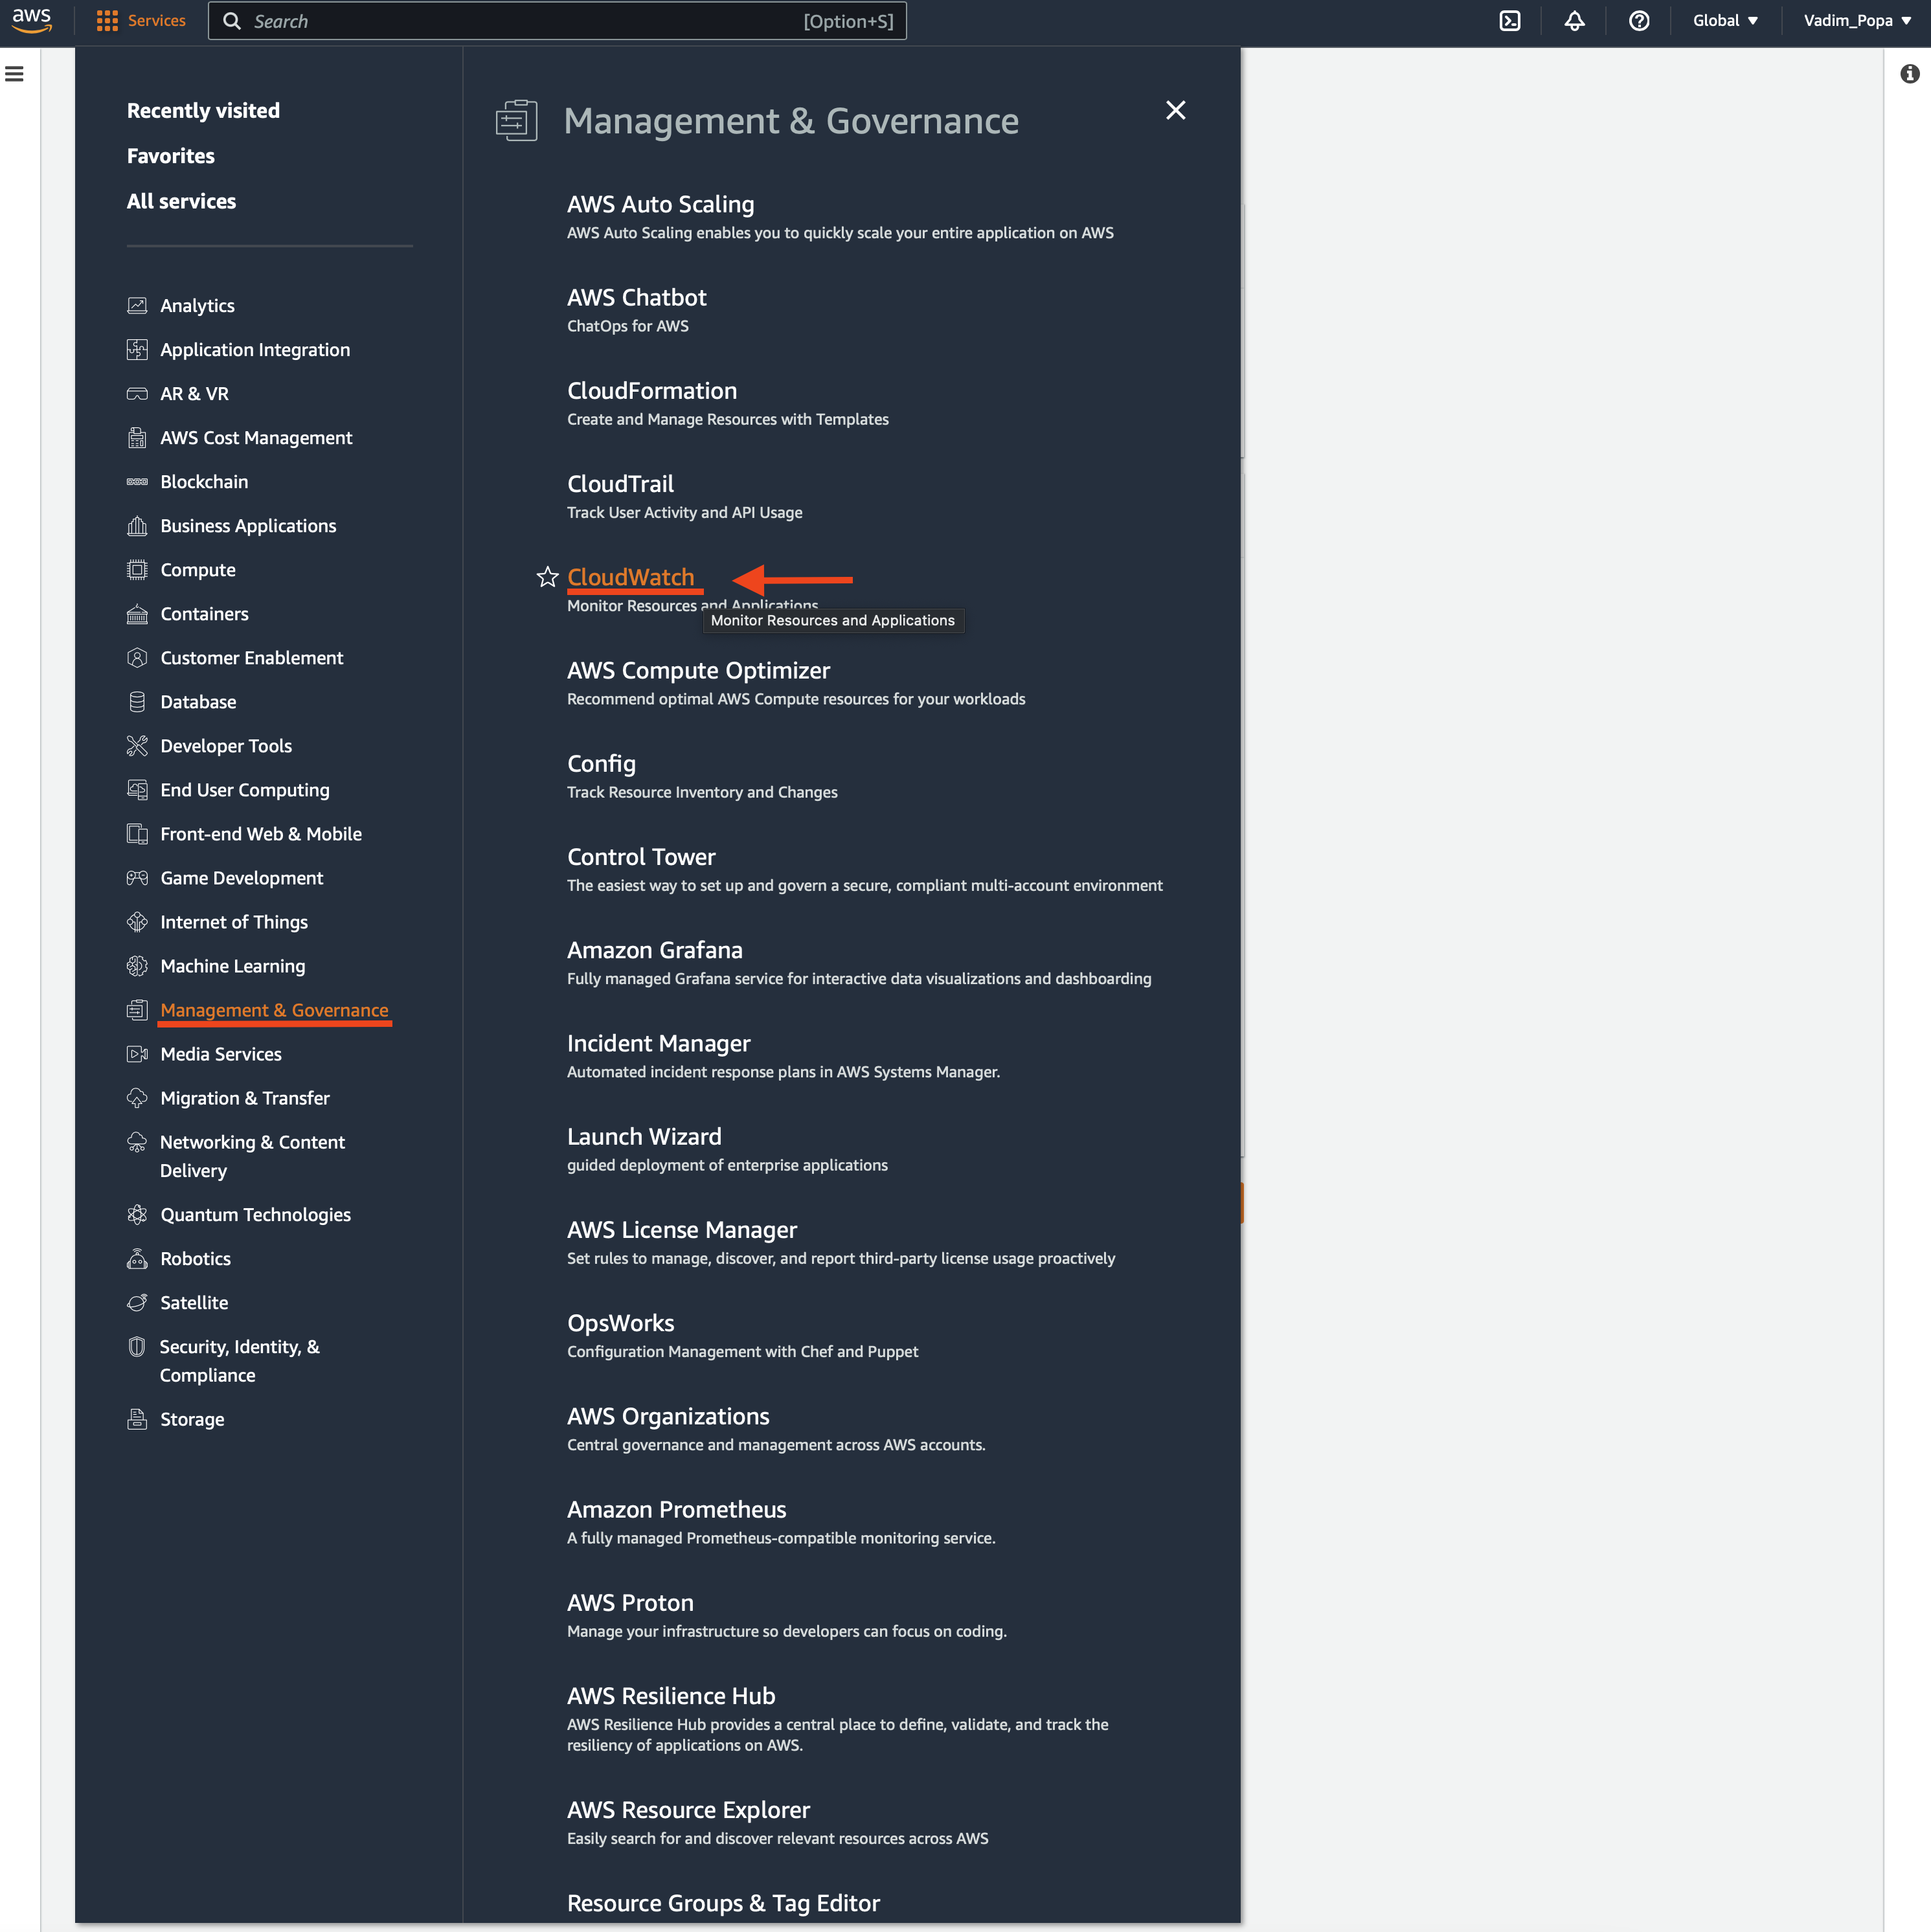This screenshot has width=1931, height=1932.
Task: Star CloudWatch as a favorite
Action: pyautogui.click(x=547, y=577)
